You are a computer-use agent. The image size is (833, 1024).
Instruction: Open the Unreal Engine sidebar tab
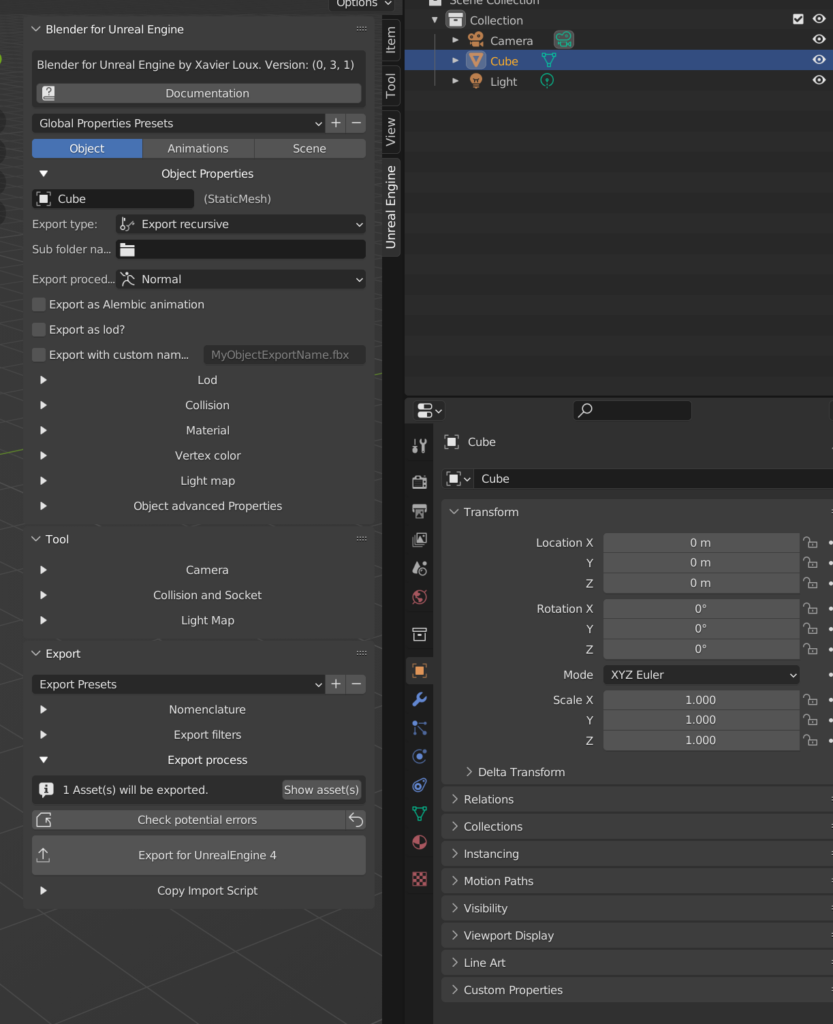click(390, 207)
